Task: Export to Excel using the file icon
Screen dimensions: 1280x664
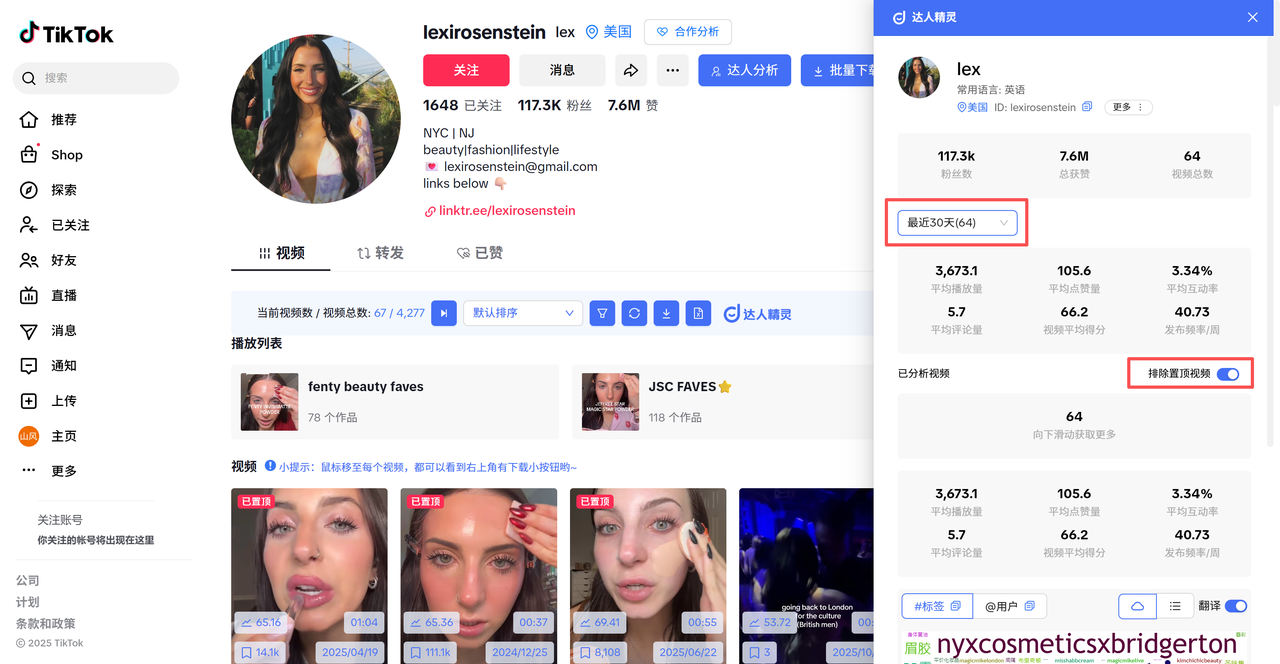Action: (698, 313)
